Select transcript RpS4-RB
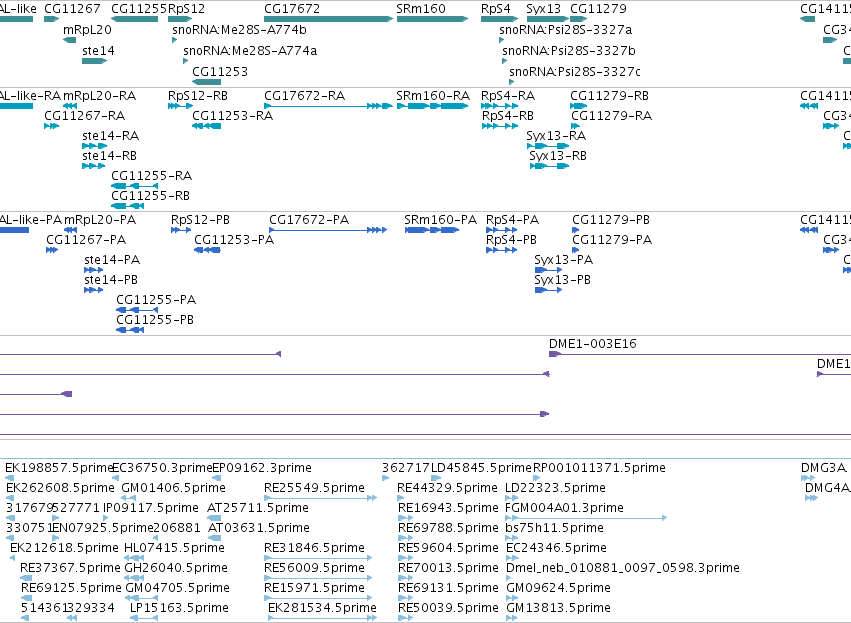 coord(507,116)
